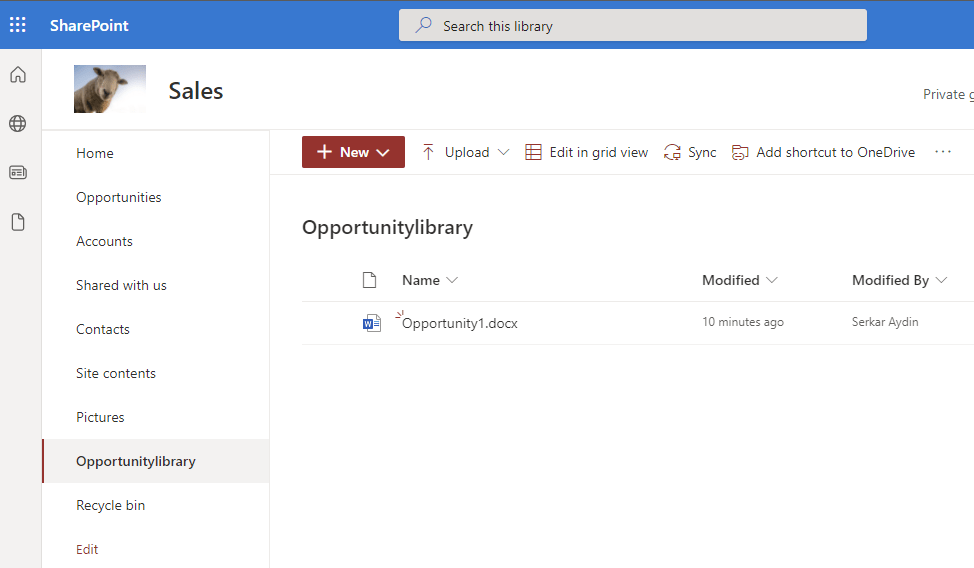
Task: Click the Sales site title
Action: pyautogui.click(x=196, y=91)
